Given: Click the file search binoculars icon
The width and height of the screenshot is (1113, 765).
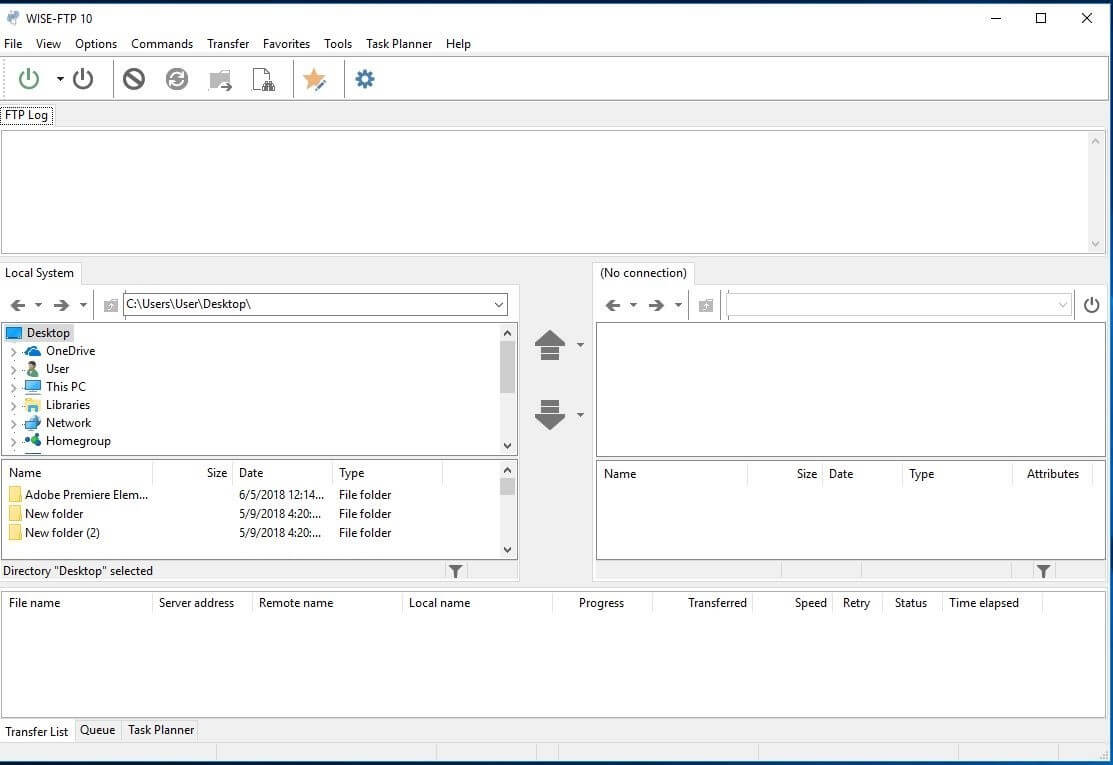Looking at the screenshot, I should click(x=263, y=80).
